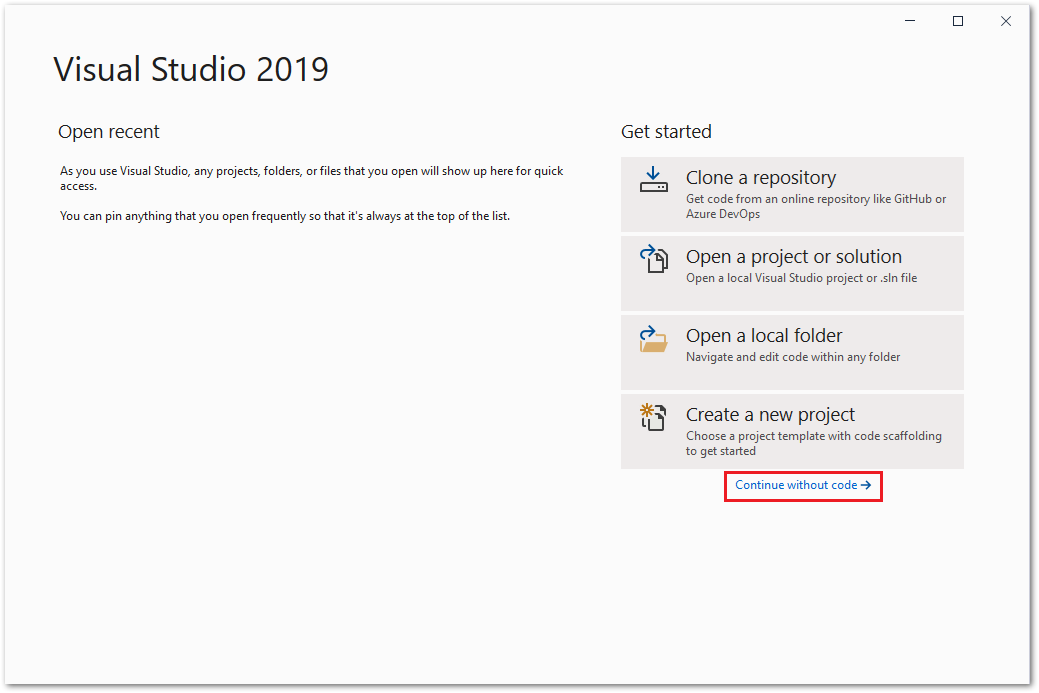This screenshot has width=1039, height=693.
Task: Click the GitHub or Azure DevOps description text
Action: tap(816, 206)
